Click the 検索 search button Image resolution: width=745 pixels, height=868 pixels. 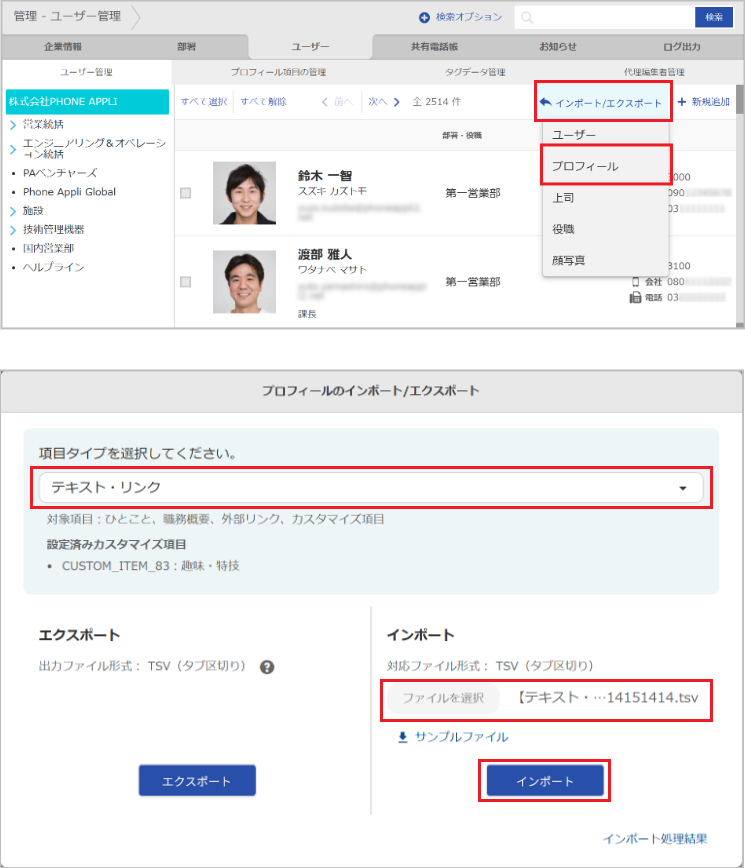[x=714, y=17]
